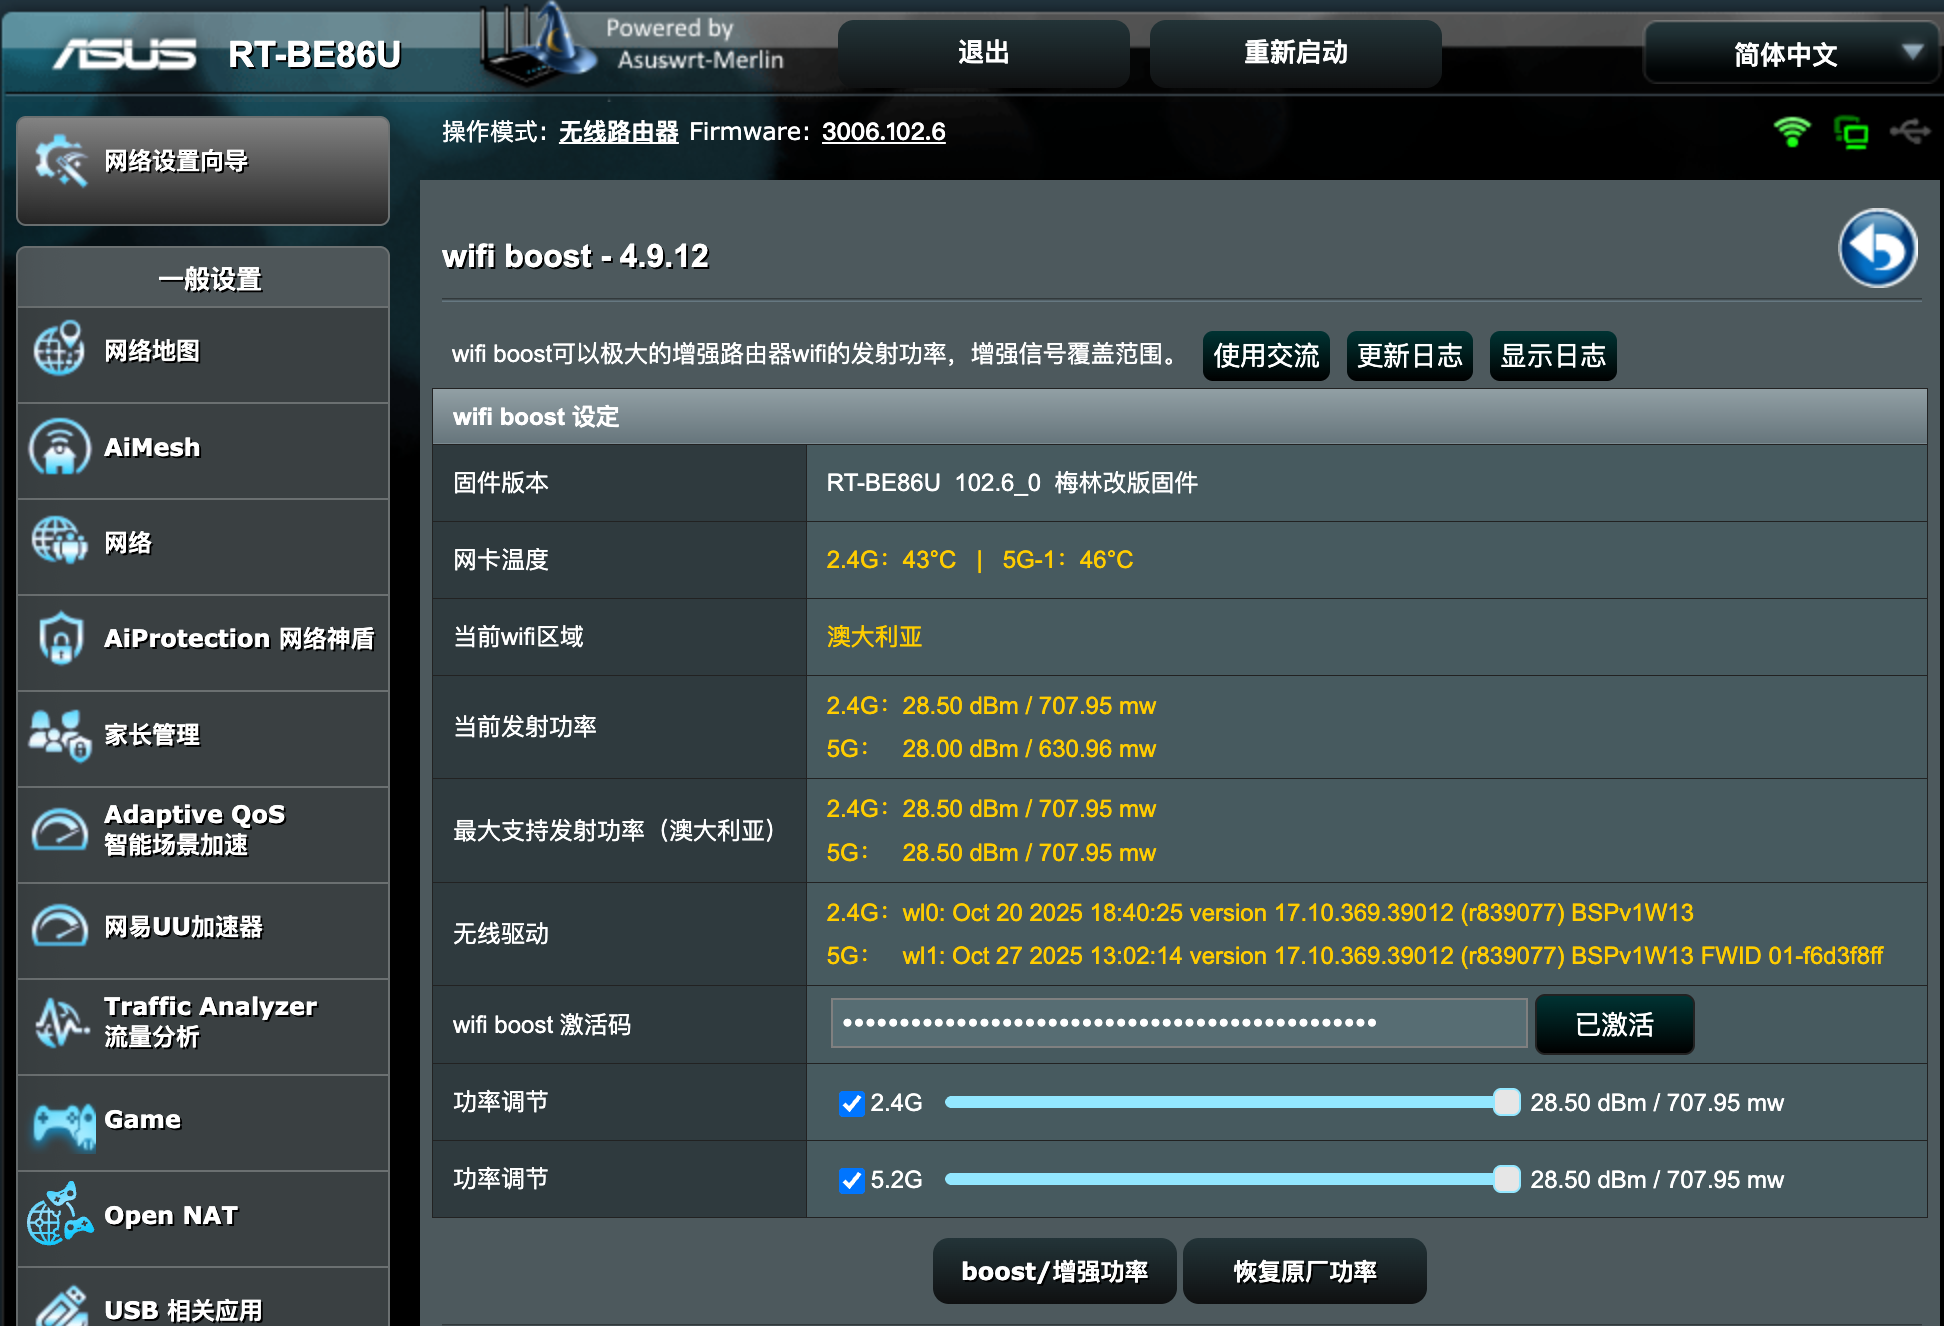Click the AiProtection shield icon
The height and width of the screenshot is (1326, 1944).
60,638
